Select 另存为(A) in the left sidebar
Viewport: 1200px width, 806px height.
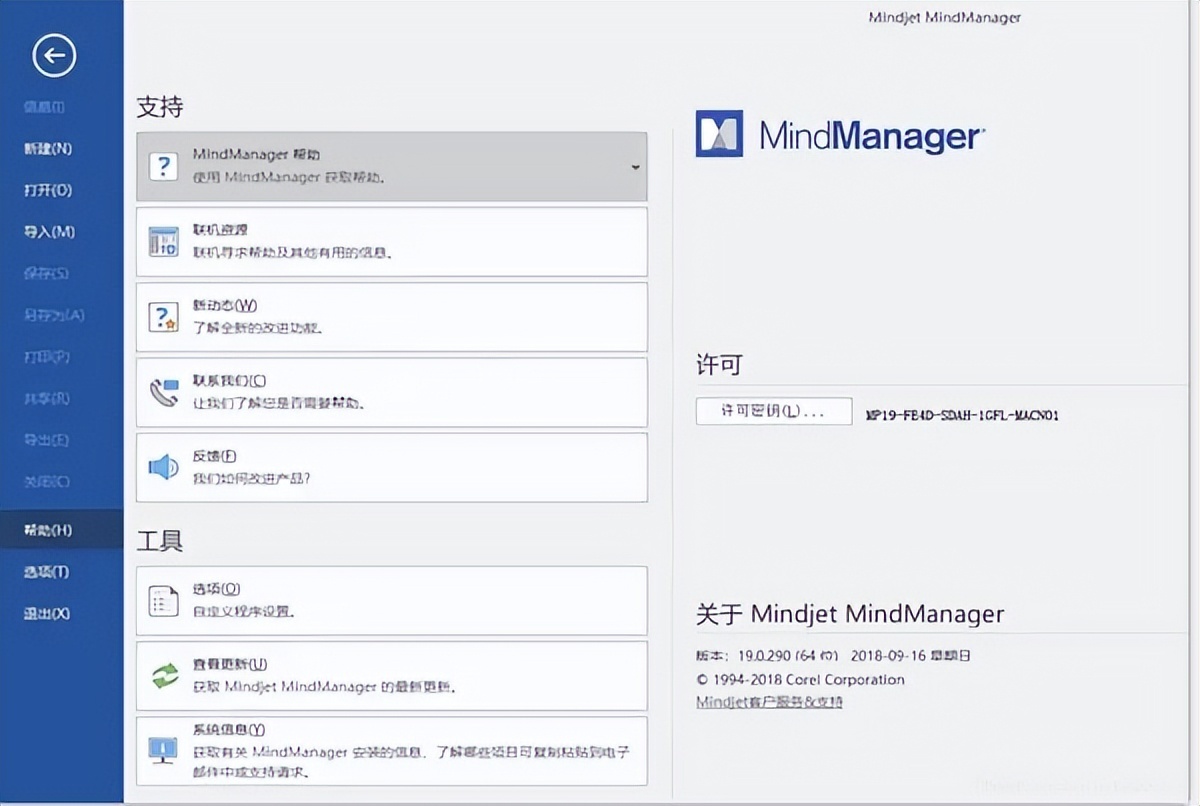[x=54, y=315]
